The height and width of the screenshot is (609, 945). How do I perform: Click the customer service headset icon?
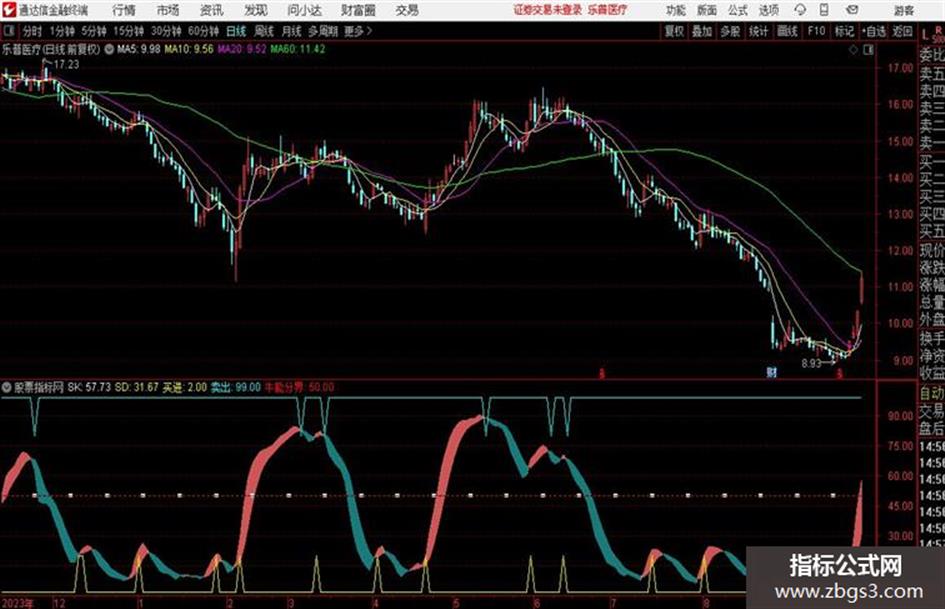click(x=800, y=10)
